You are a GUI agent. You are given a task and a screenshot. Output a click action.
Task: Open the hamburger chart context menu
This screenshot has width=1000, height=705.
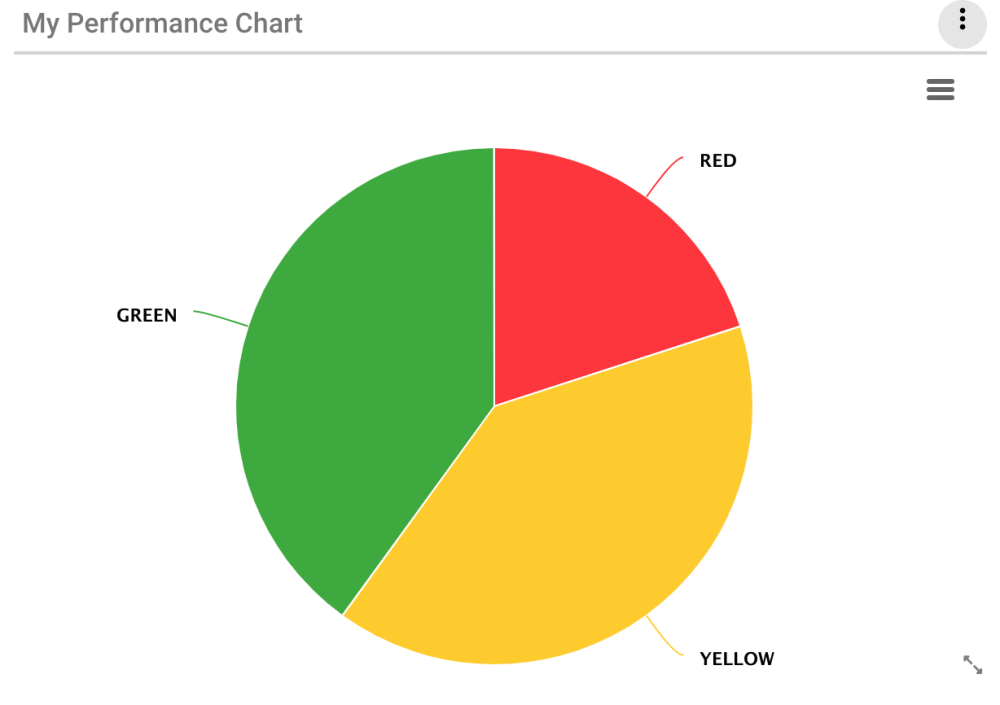pyautogui.click(x=940, y=90)
